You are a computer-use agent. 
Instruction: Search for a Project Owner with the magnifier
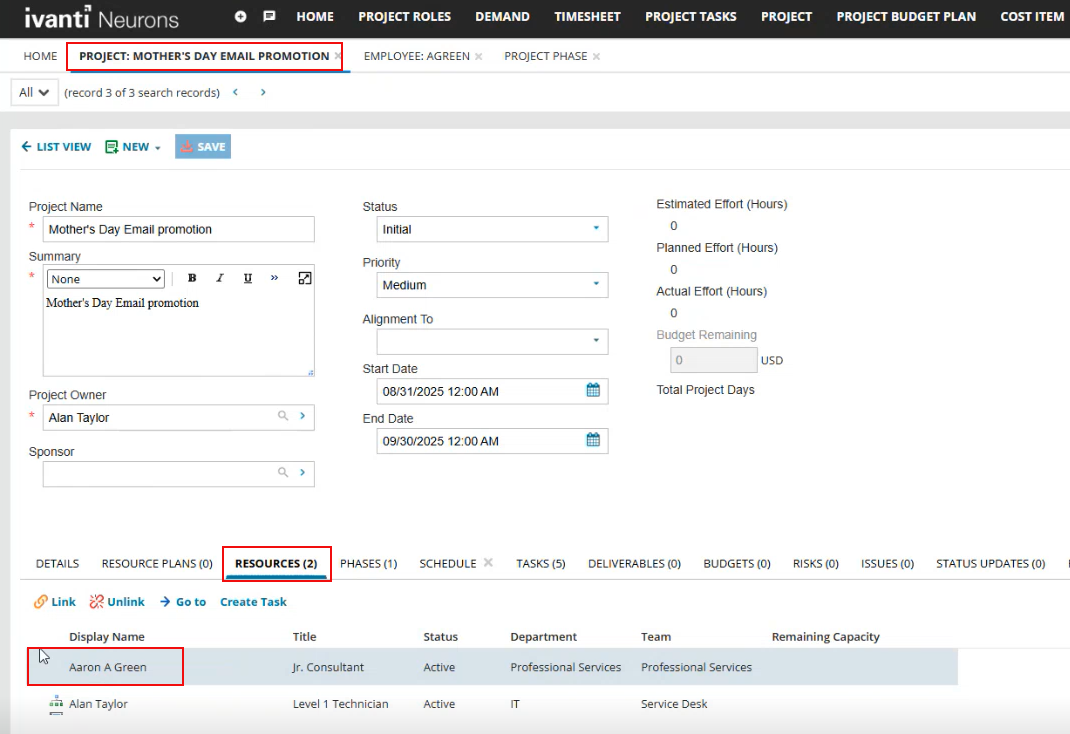(x=285, y=417)
